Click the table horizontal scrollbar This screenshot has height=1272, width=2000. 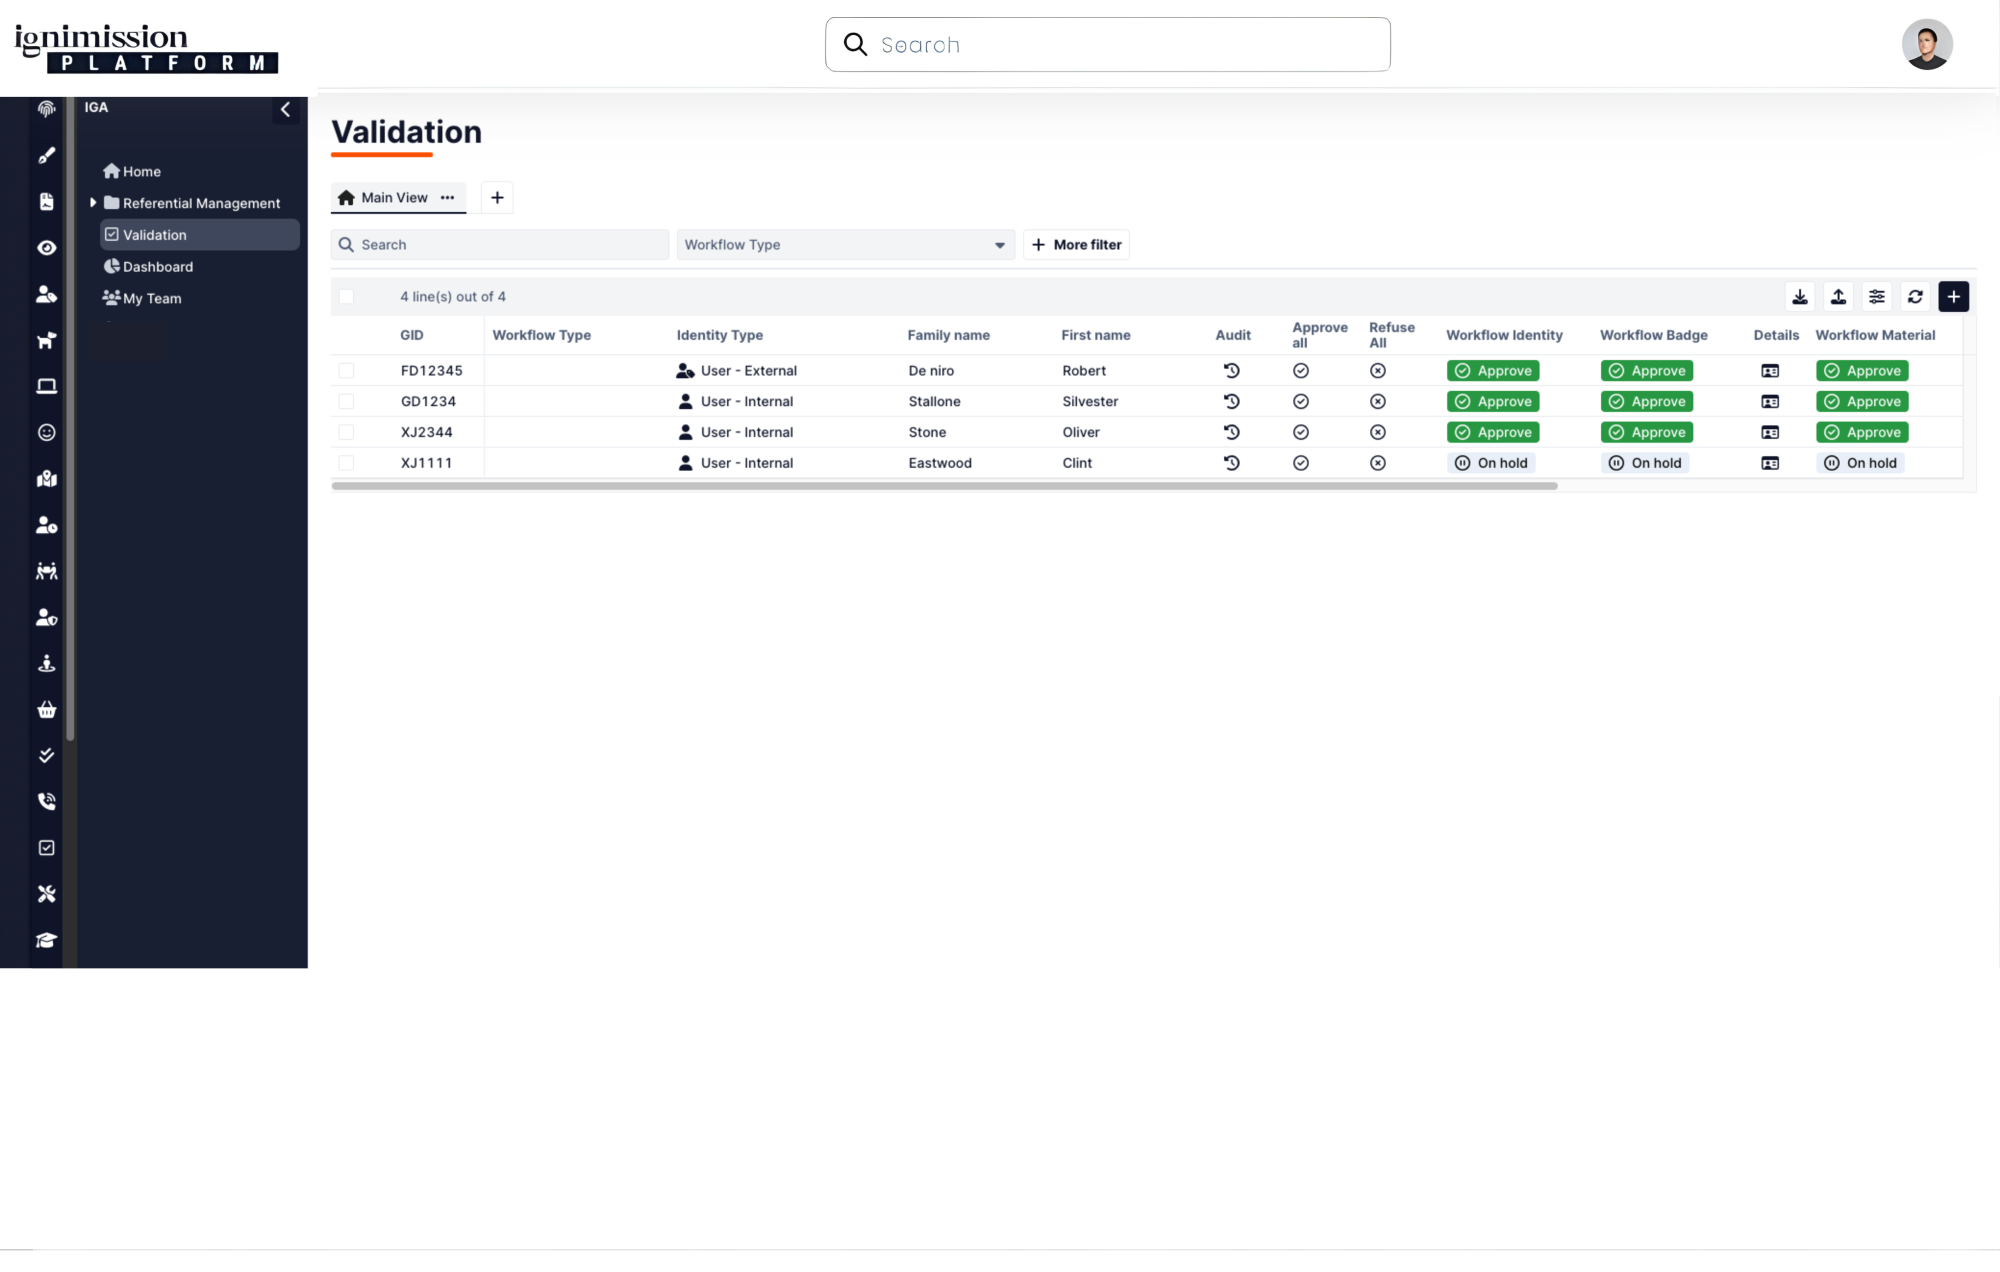point(944,486)
